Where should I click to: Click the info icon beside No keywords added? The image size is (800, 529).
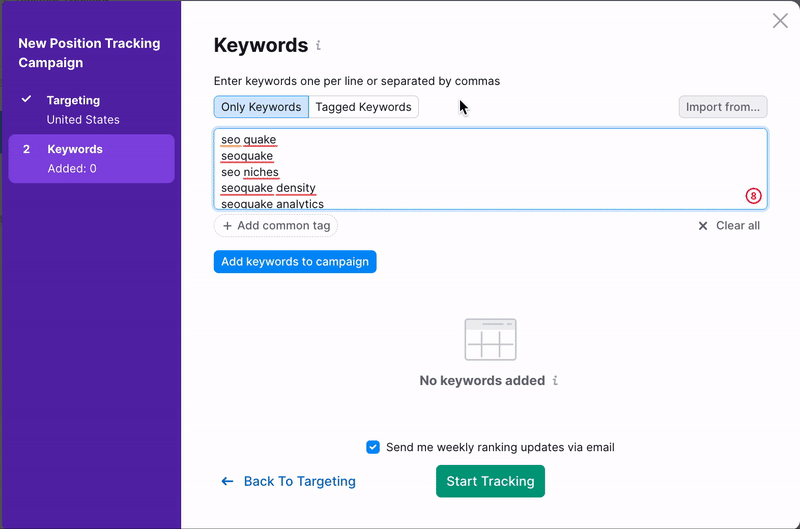[555, 381]
